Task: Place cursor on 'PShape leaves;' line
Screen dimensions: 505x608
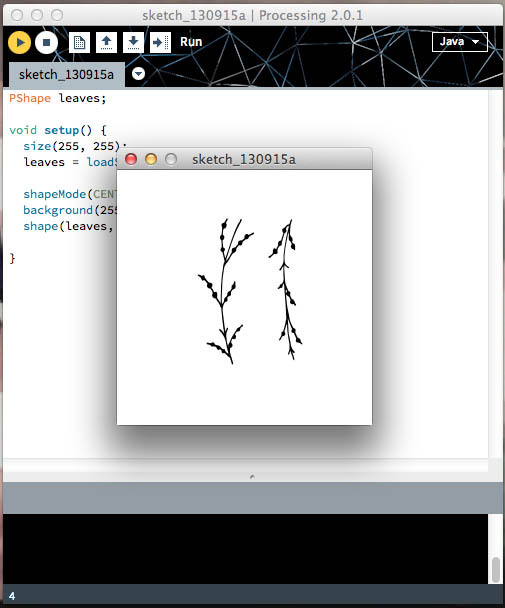Action: 57,98
